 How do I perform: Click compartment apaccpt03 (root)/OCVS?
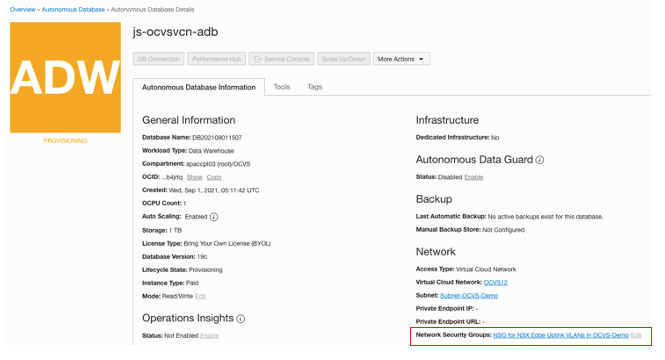pyautogui.click(x=218, y=164)
